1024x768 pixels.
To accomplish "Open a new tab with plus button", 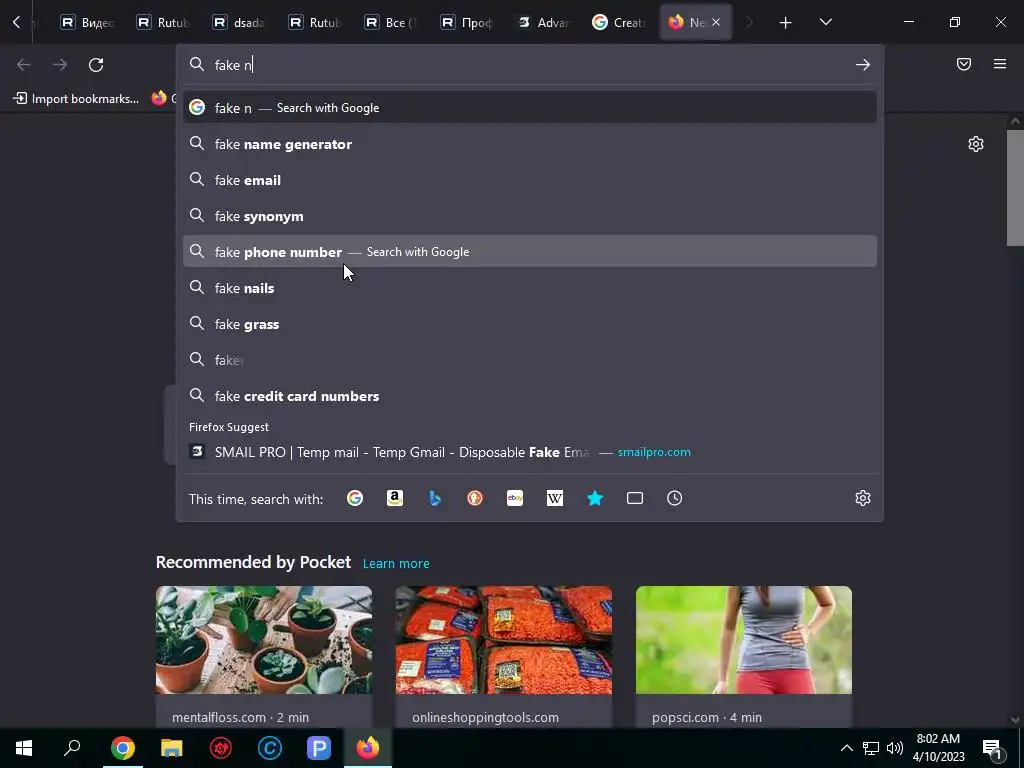I will [786, 23].
